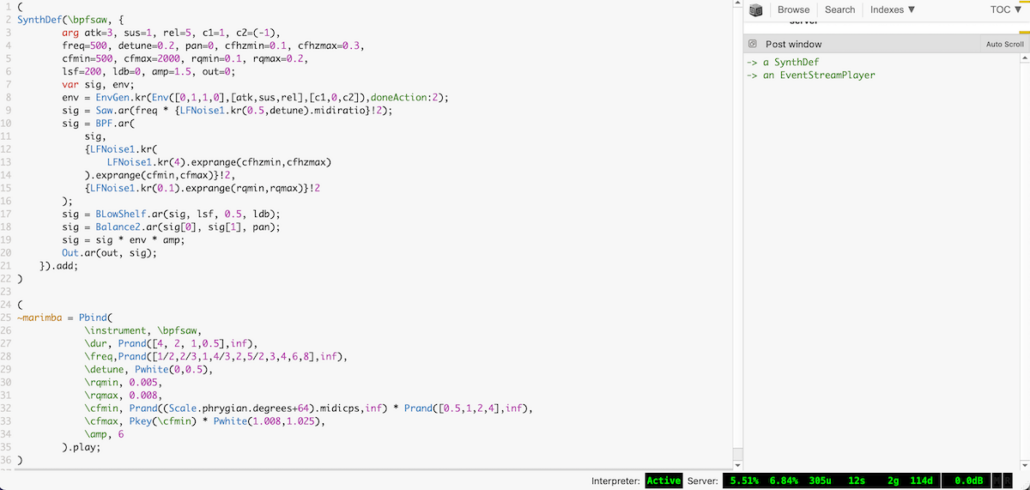Toggle Auto Scroll in Post window

(x=1004, y=44)
